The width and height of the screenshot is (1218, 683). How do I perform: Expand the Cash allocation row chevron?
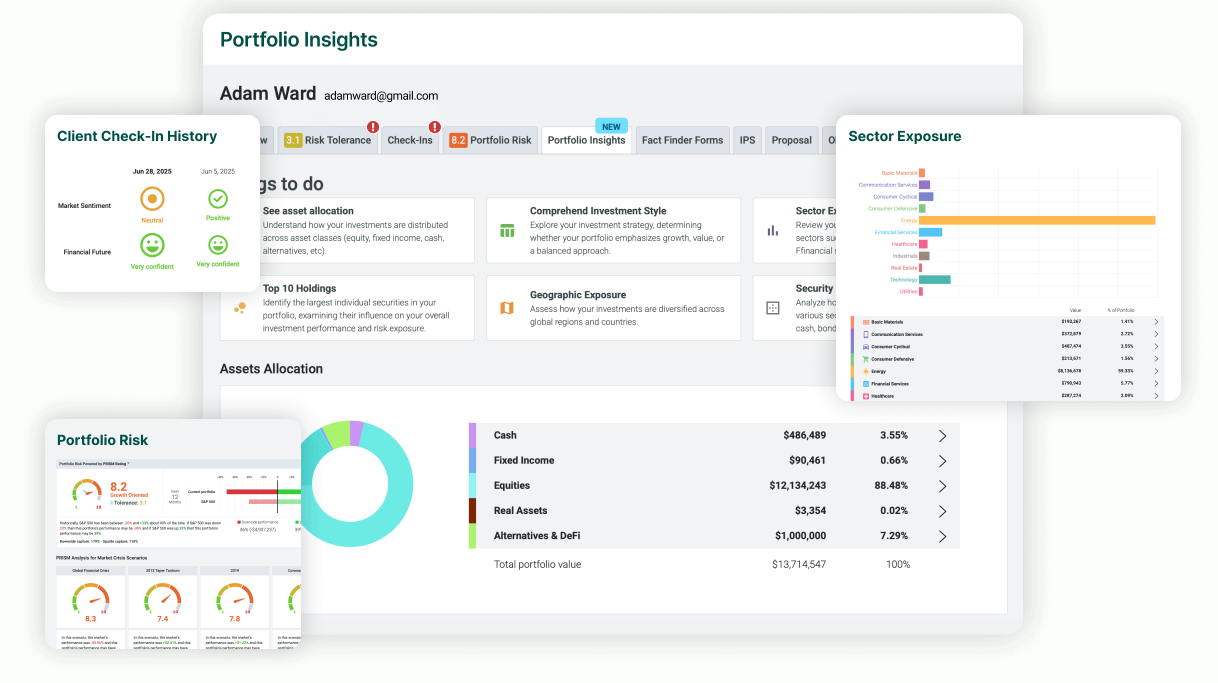pos(942,436)
